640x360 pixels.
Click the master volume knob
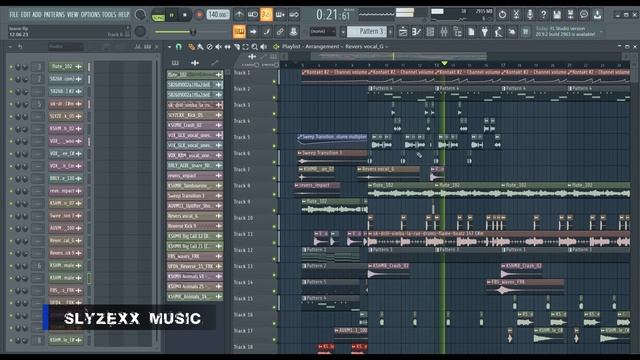(x=140, y=15)
